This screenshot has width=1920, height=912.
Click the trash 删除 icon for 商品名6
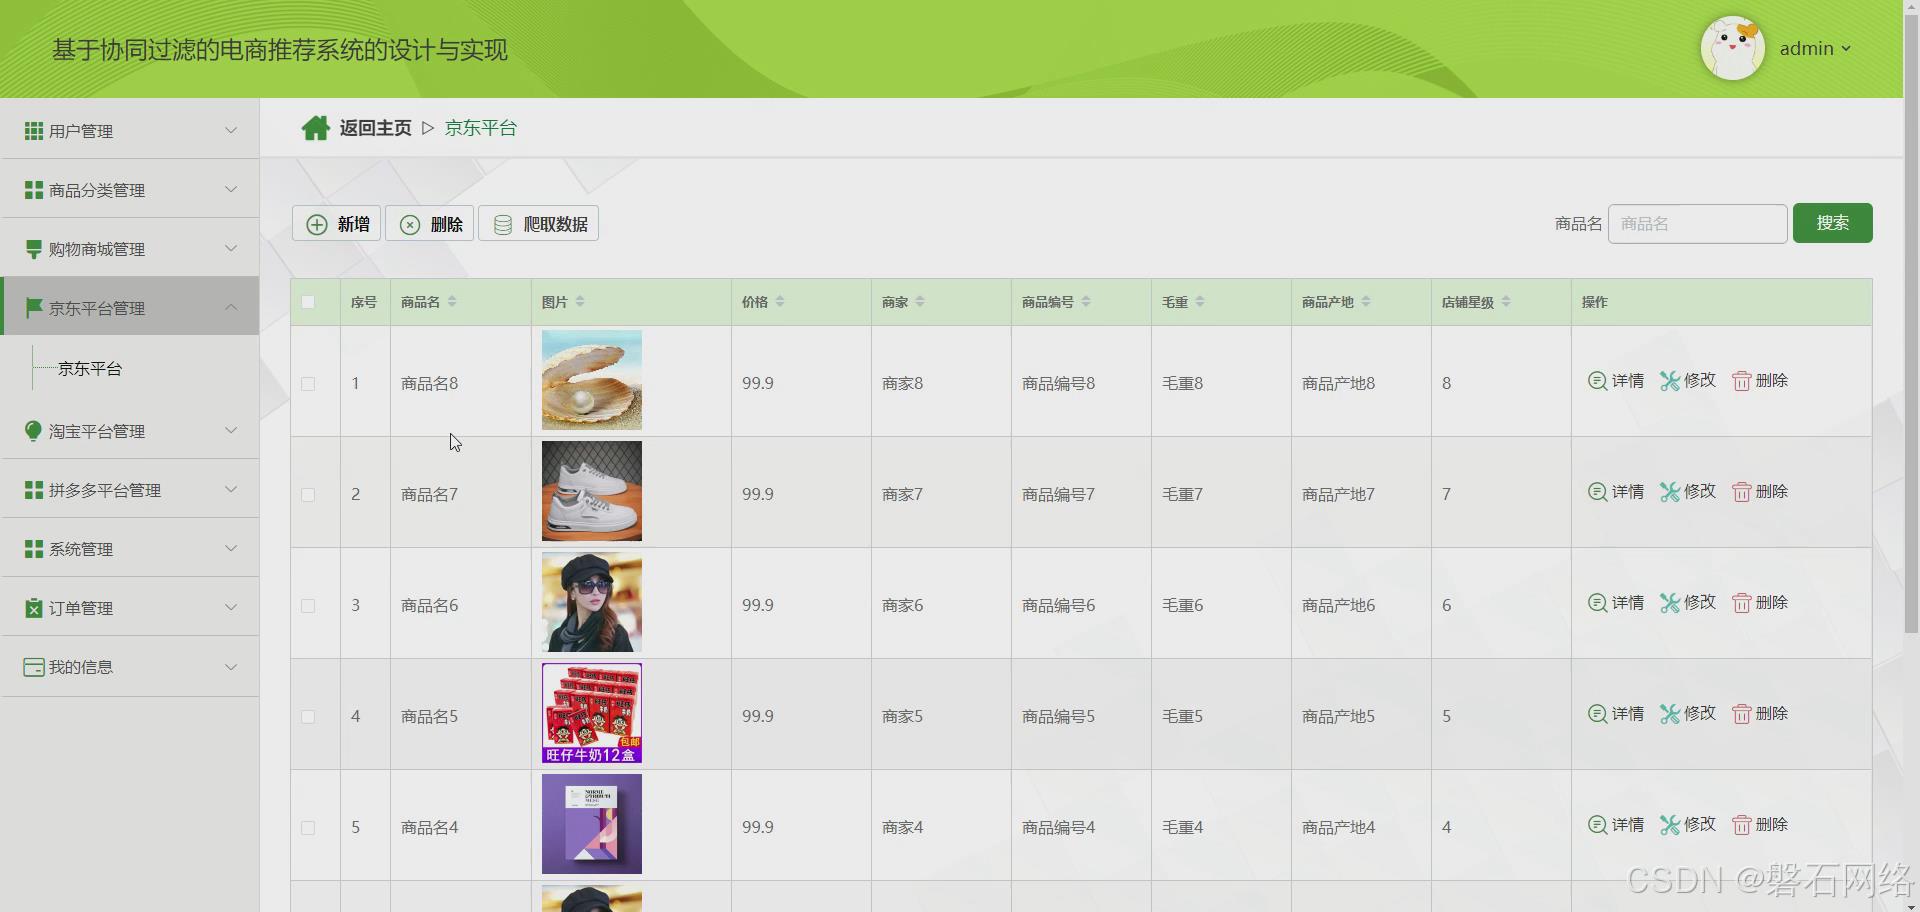tap(1741, 603)
